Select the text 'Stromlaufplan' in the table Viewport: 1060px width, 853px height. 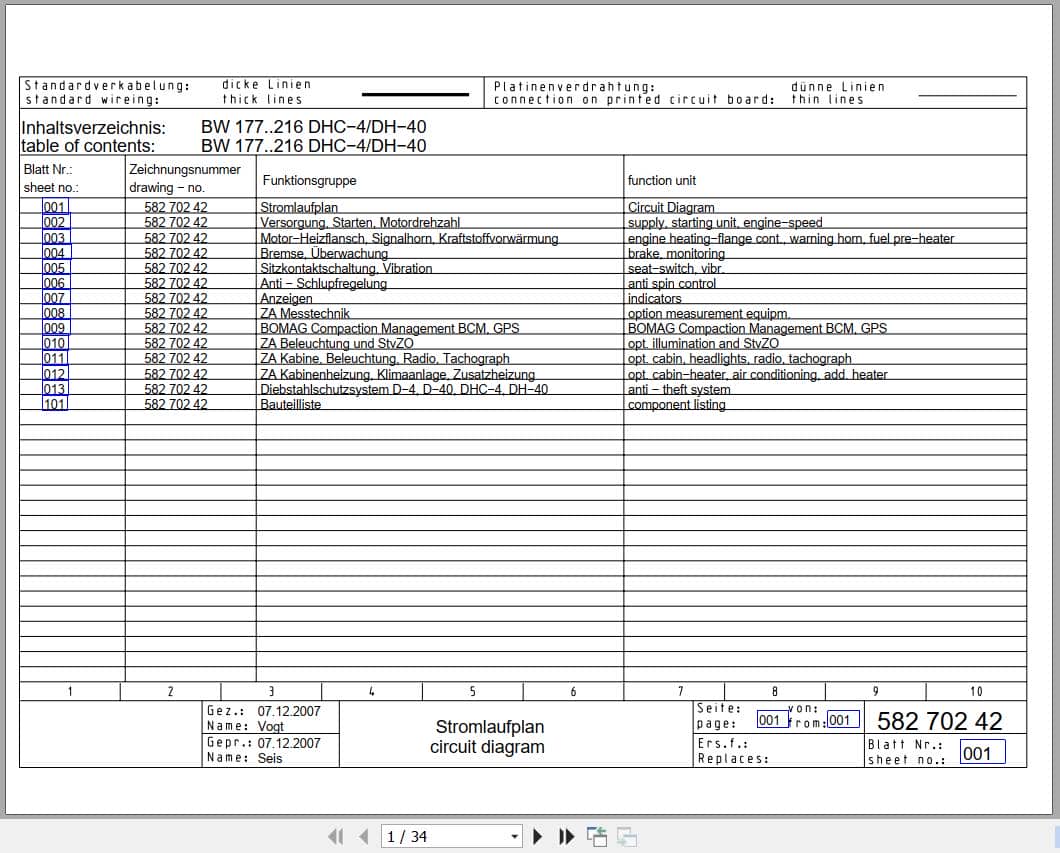(299, 207)
